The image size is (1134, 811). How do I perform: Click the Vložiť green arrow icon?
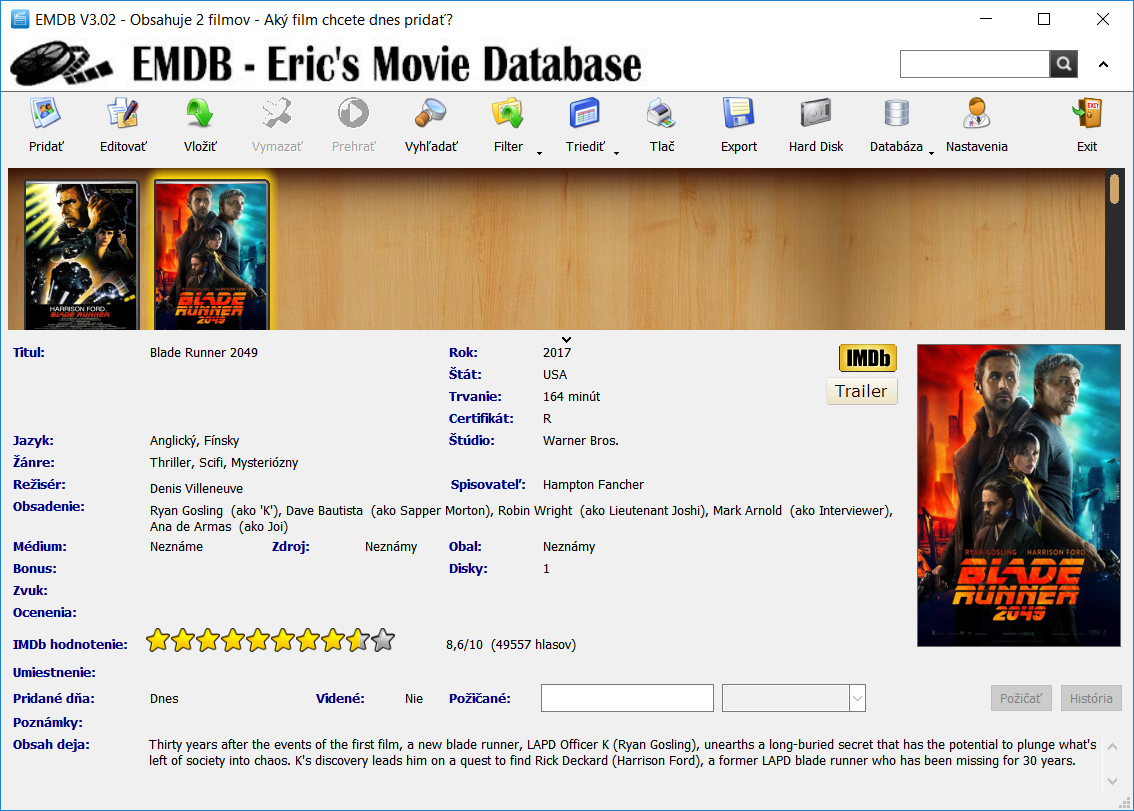[x=200, y=114]
